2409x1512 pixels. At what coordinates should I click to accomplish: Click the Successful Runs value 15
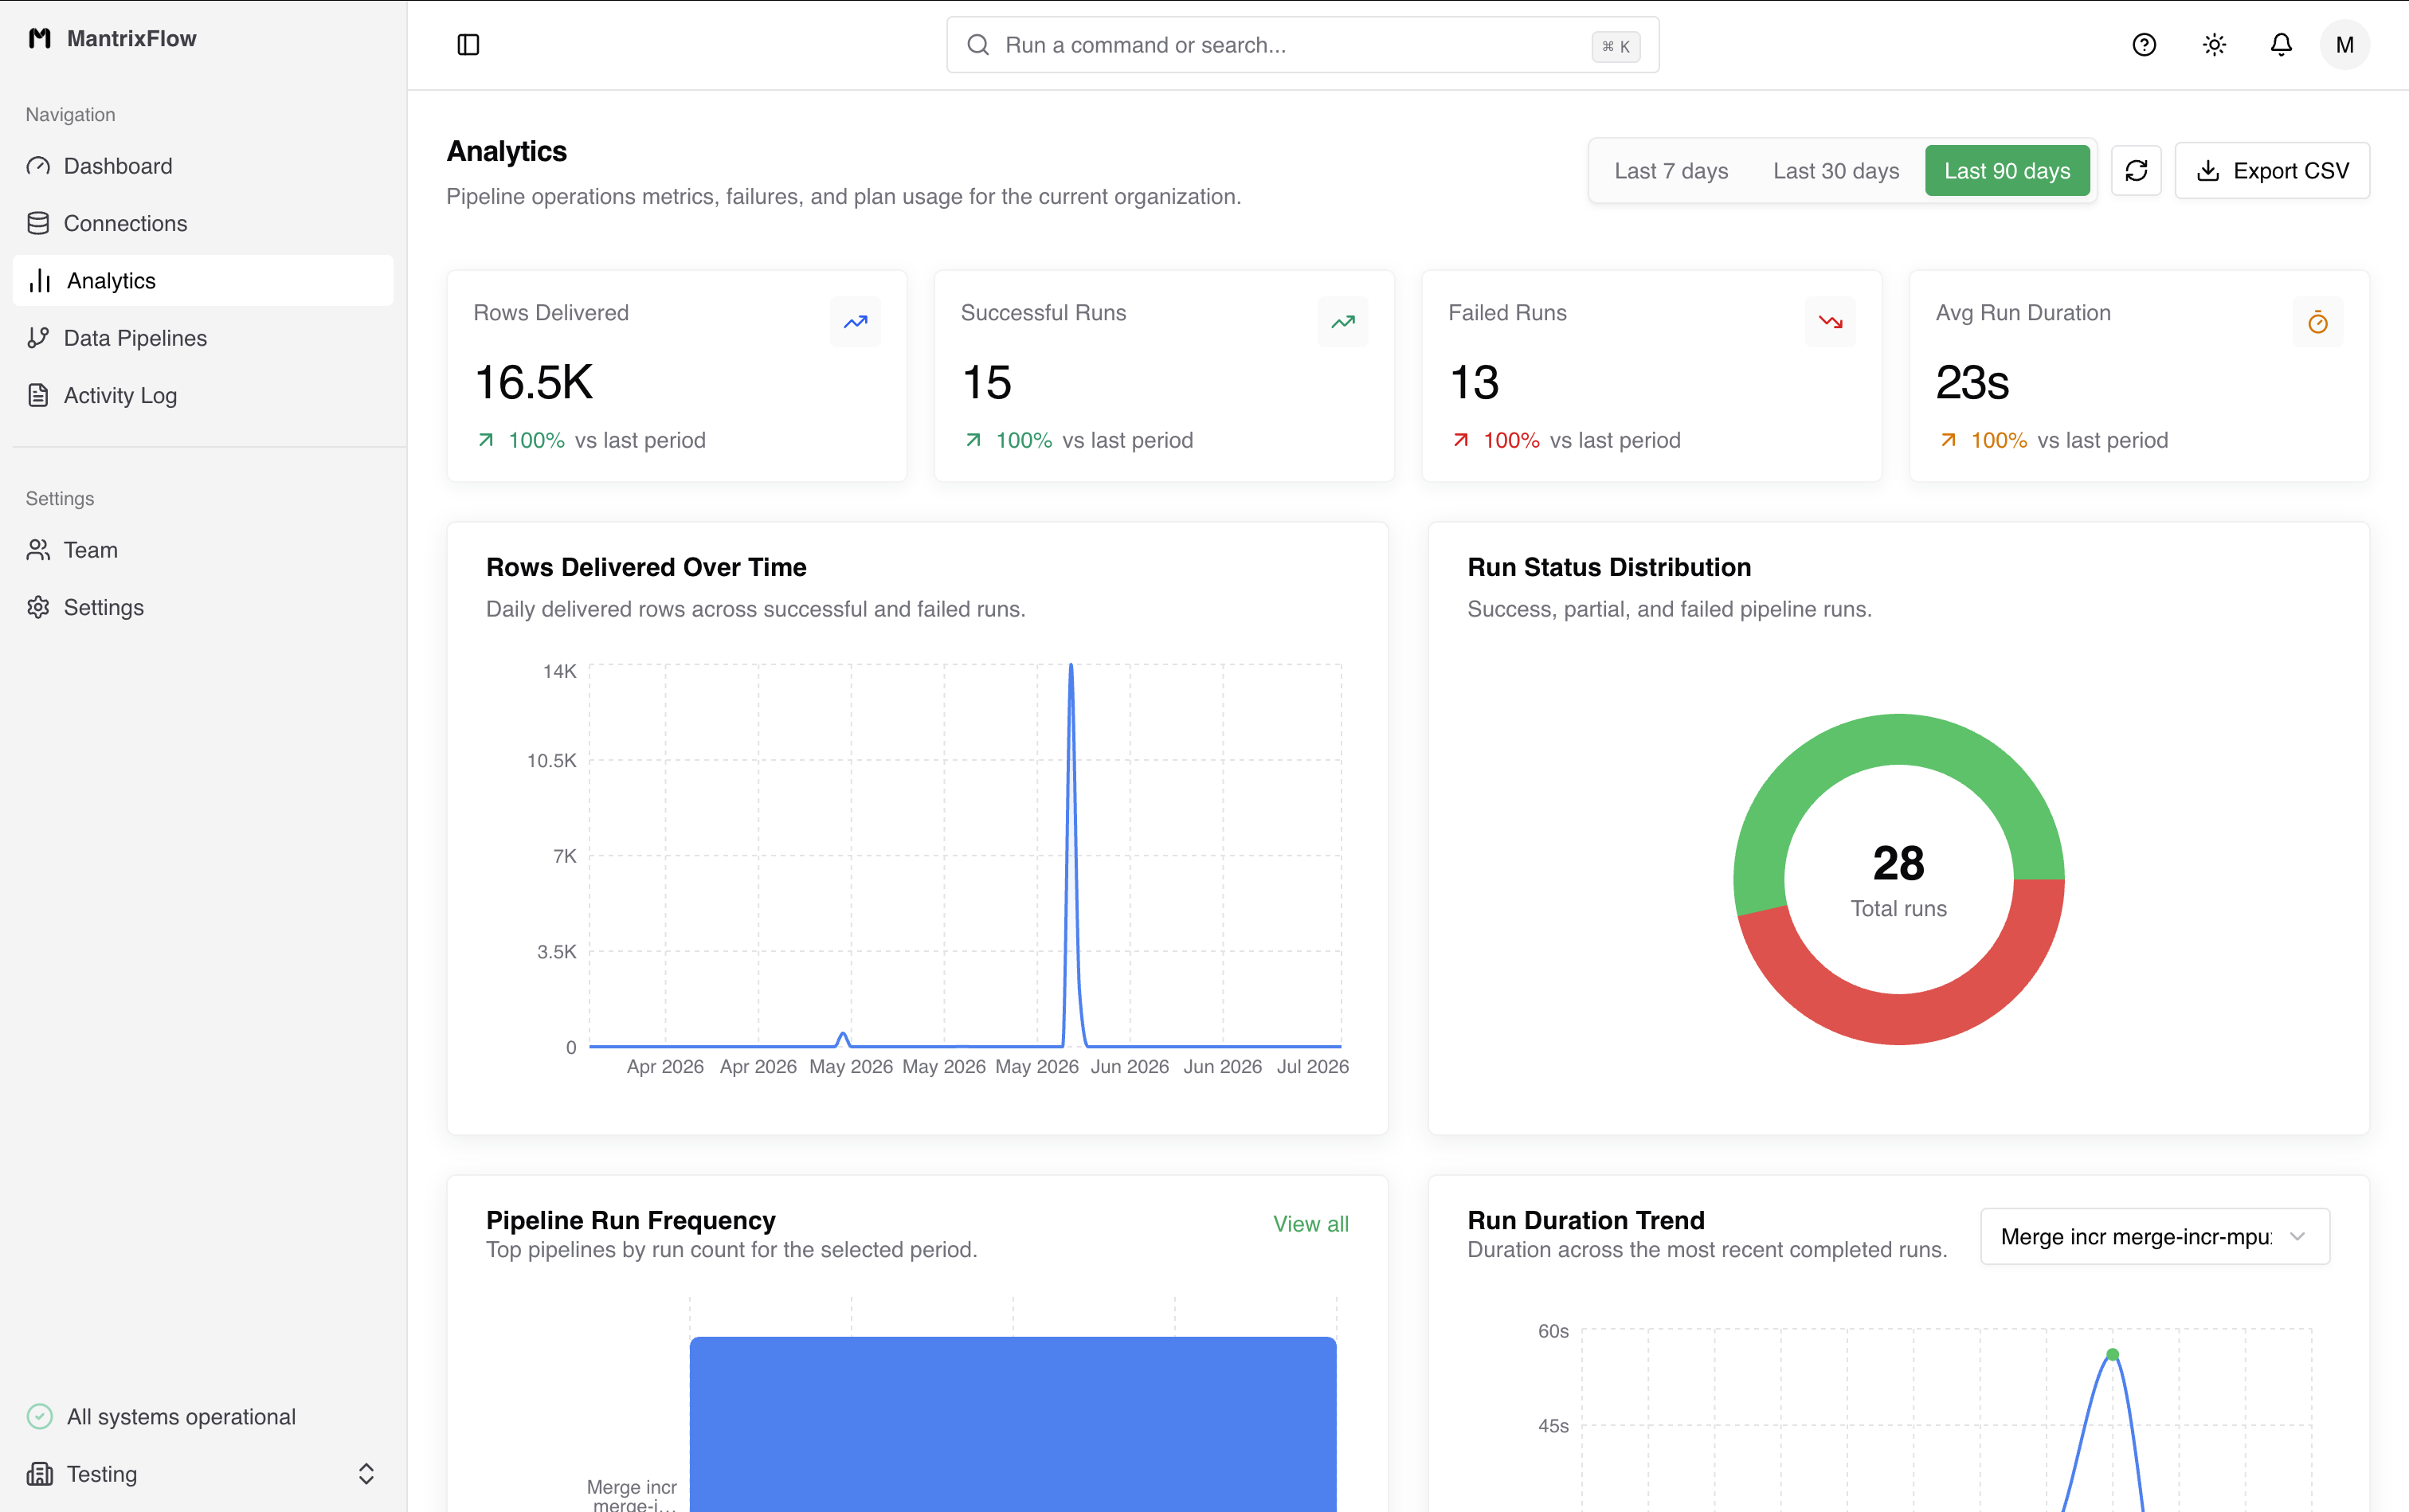(x=987, y=382)
